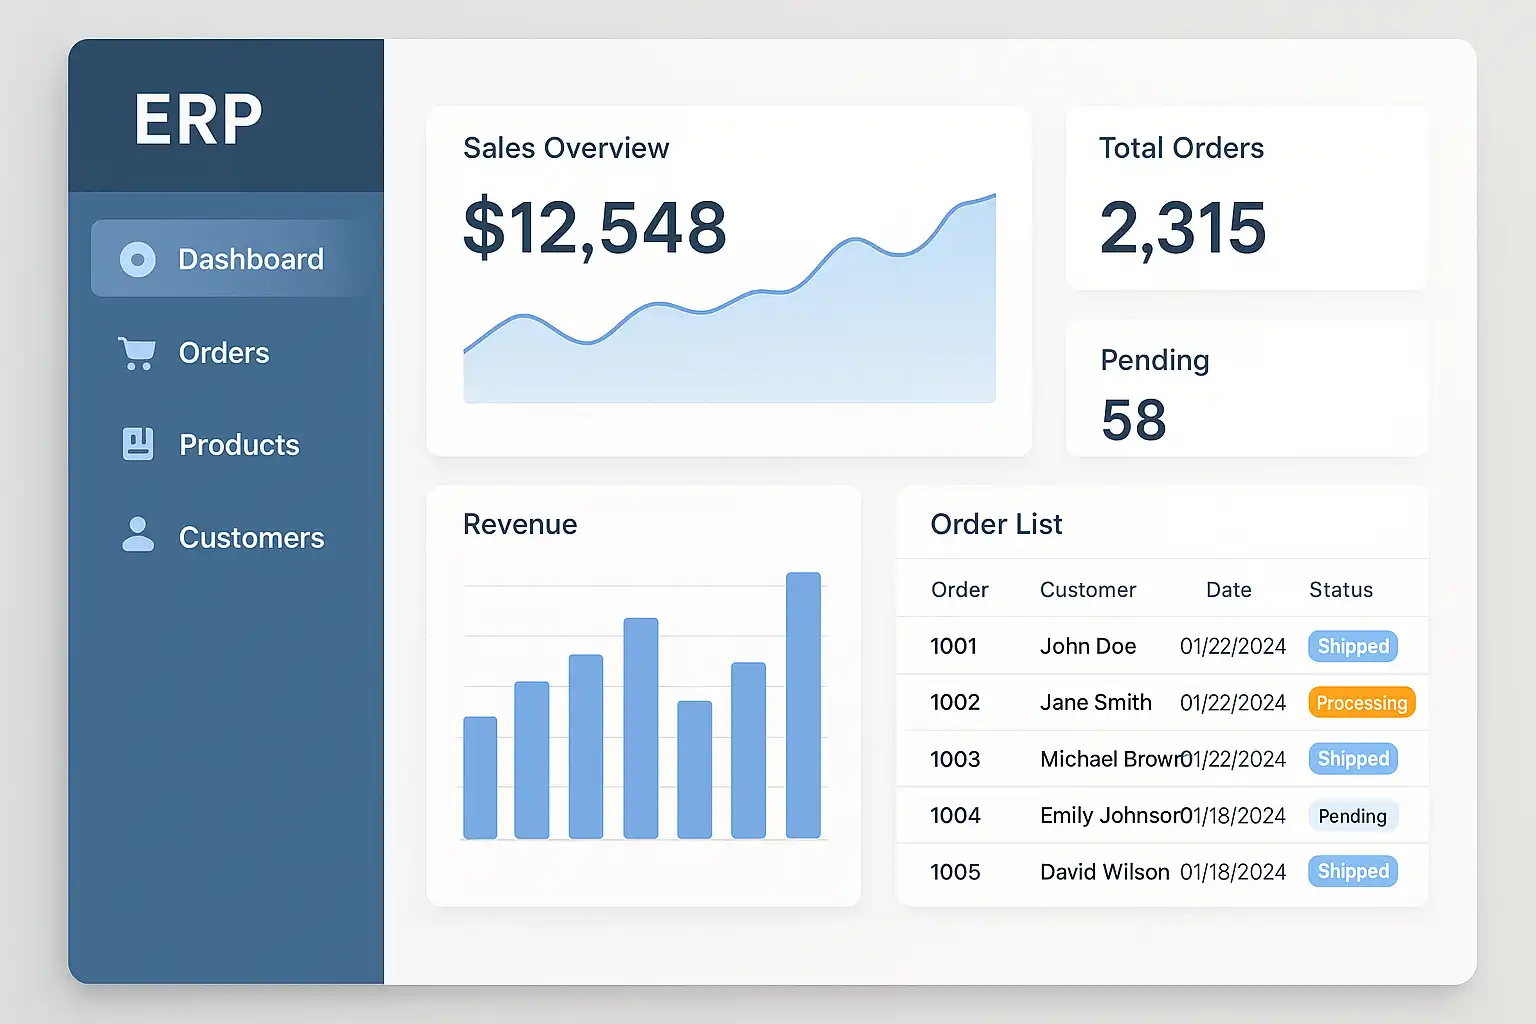1536x1024 pixels.
Task: Click the Products box icon
Action: coord(138,444)
